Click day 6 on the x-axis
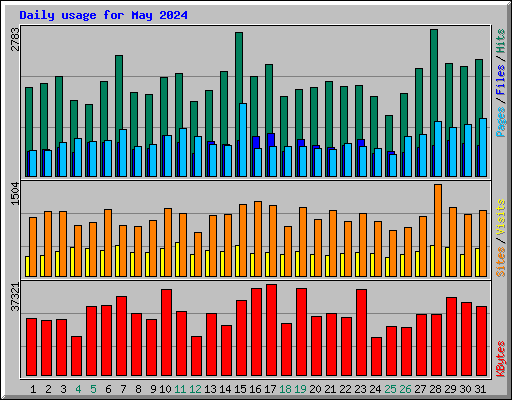512x400 pixels. (x=108, y=389)
